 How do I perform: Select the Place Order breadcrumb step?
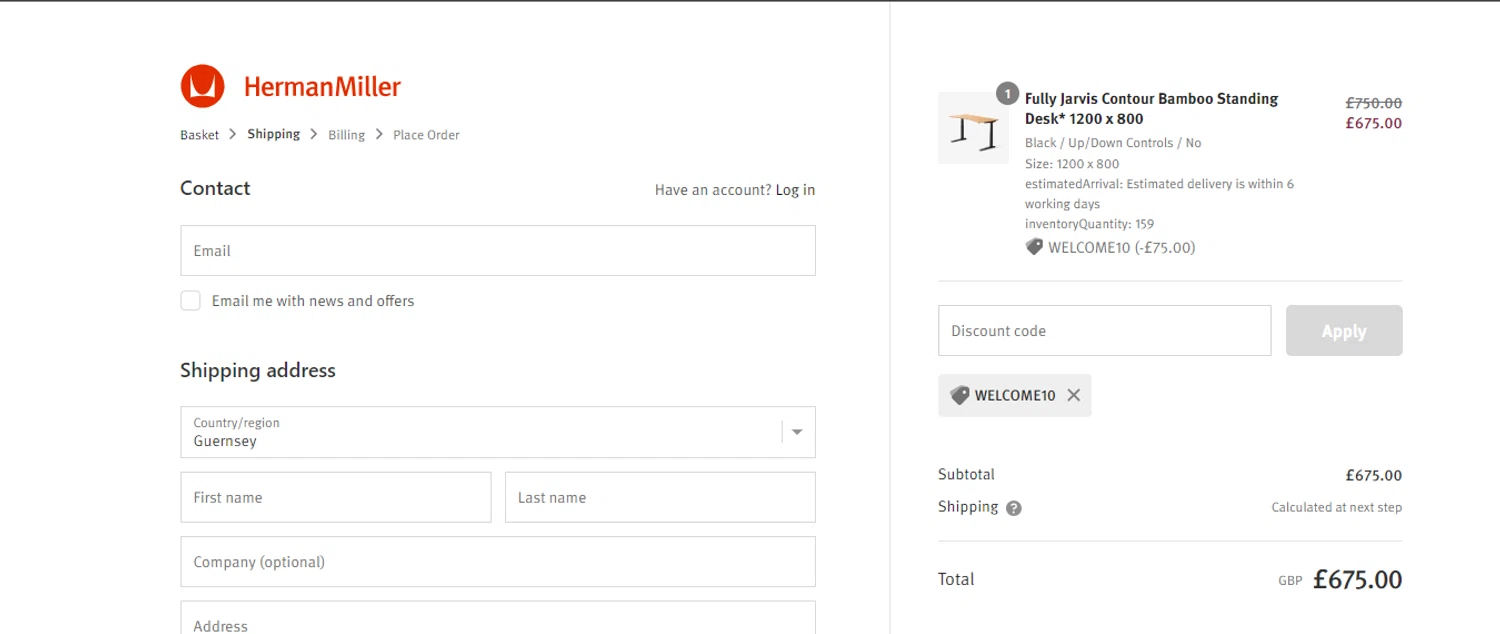[426, 135]
